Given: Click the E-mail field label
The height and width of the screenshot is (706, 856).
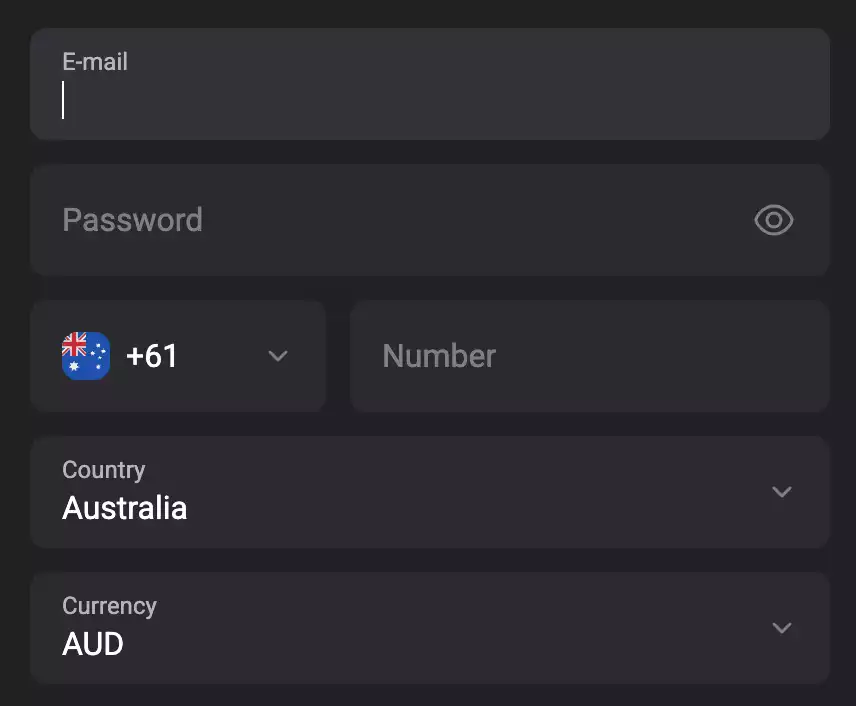Looking at the screenshot, I should [95, 62].
